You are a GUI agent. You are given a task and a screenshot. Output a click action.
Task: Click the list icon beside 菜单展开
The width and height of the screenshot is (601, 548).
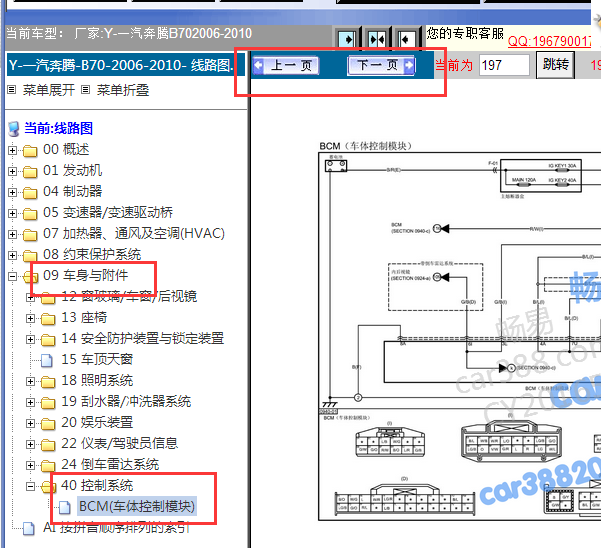(12, 90)
